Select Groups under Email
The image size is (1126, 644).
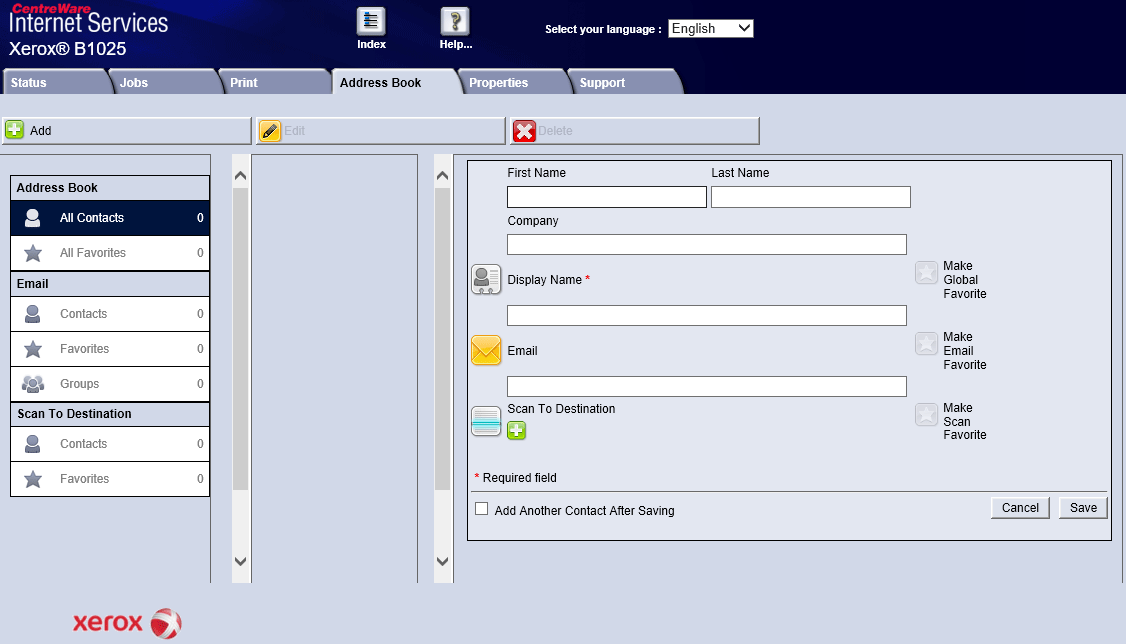pos(110,384)
